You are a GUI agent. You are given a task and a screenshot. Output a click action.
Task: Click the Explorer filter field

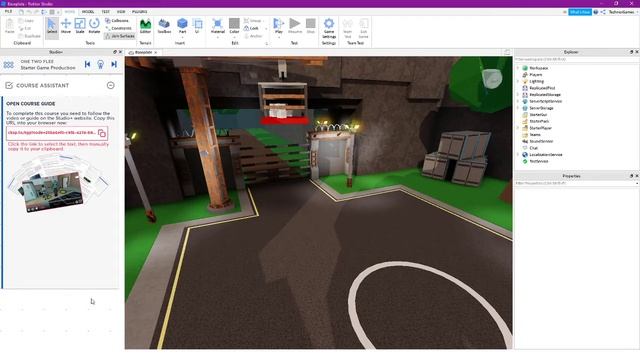[576, 59]
